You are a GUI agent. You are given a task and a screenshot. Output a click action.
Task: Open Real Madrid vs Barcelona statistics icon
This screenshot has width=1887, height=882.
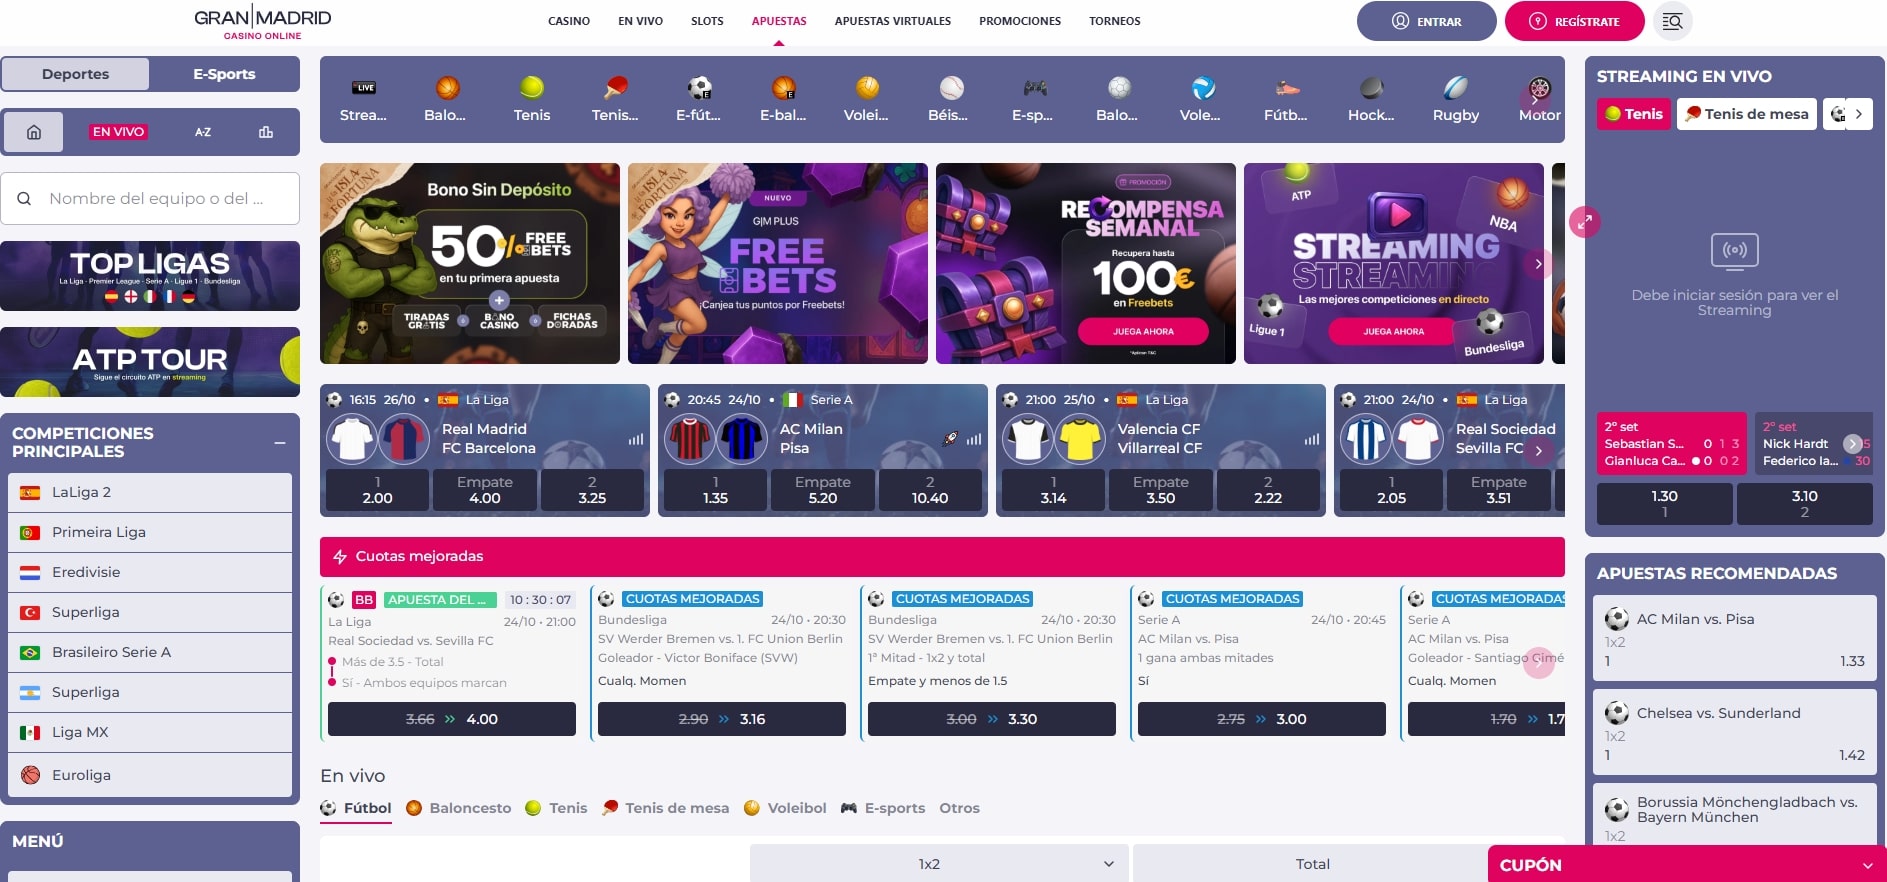[636, 439]
